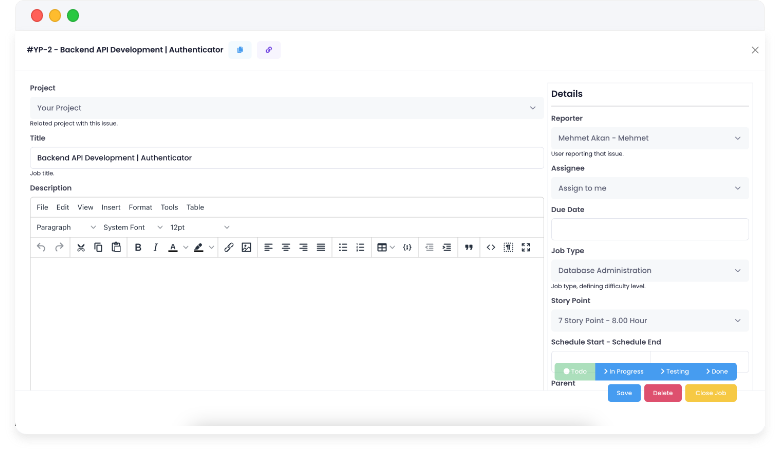Image resolution: width=780 pixels, height=454 pixels.
Task: Click the purple link icon in header
Action: pyautogui.click(x=269, y=49)
